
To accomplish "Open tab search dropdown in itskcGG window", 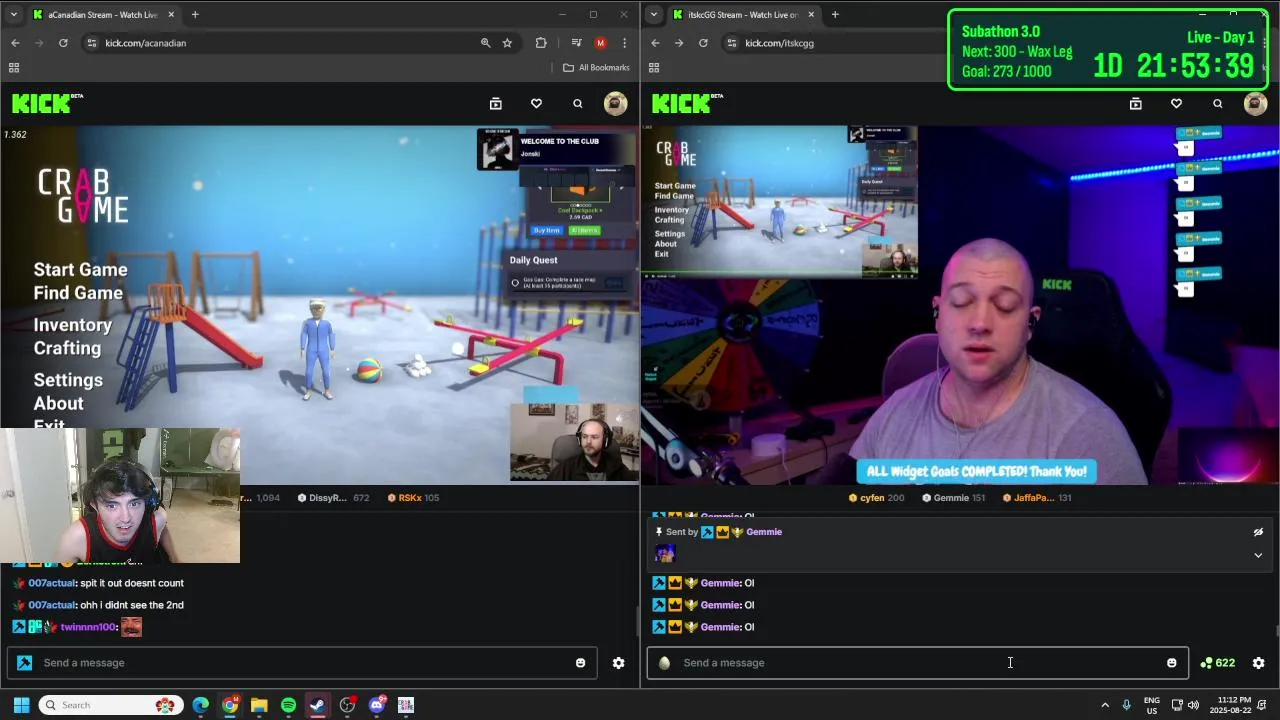I will point(653,15).
